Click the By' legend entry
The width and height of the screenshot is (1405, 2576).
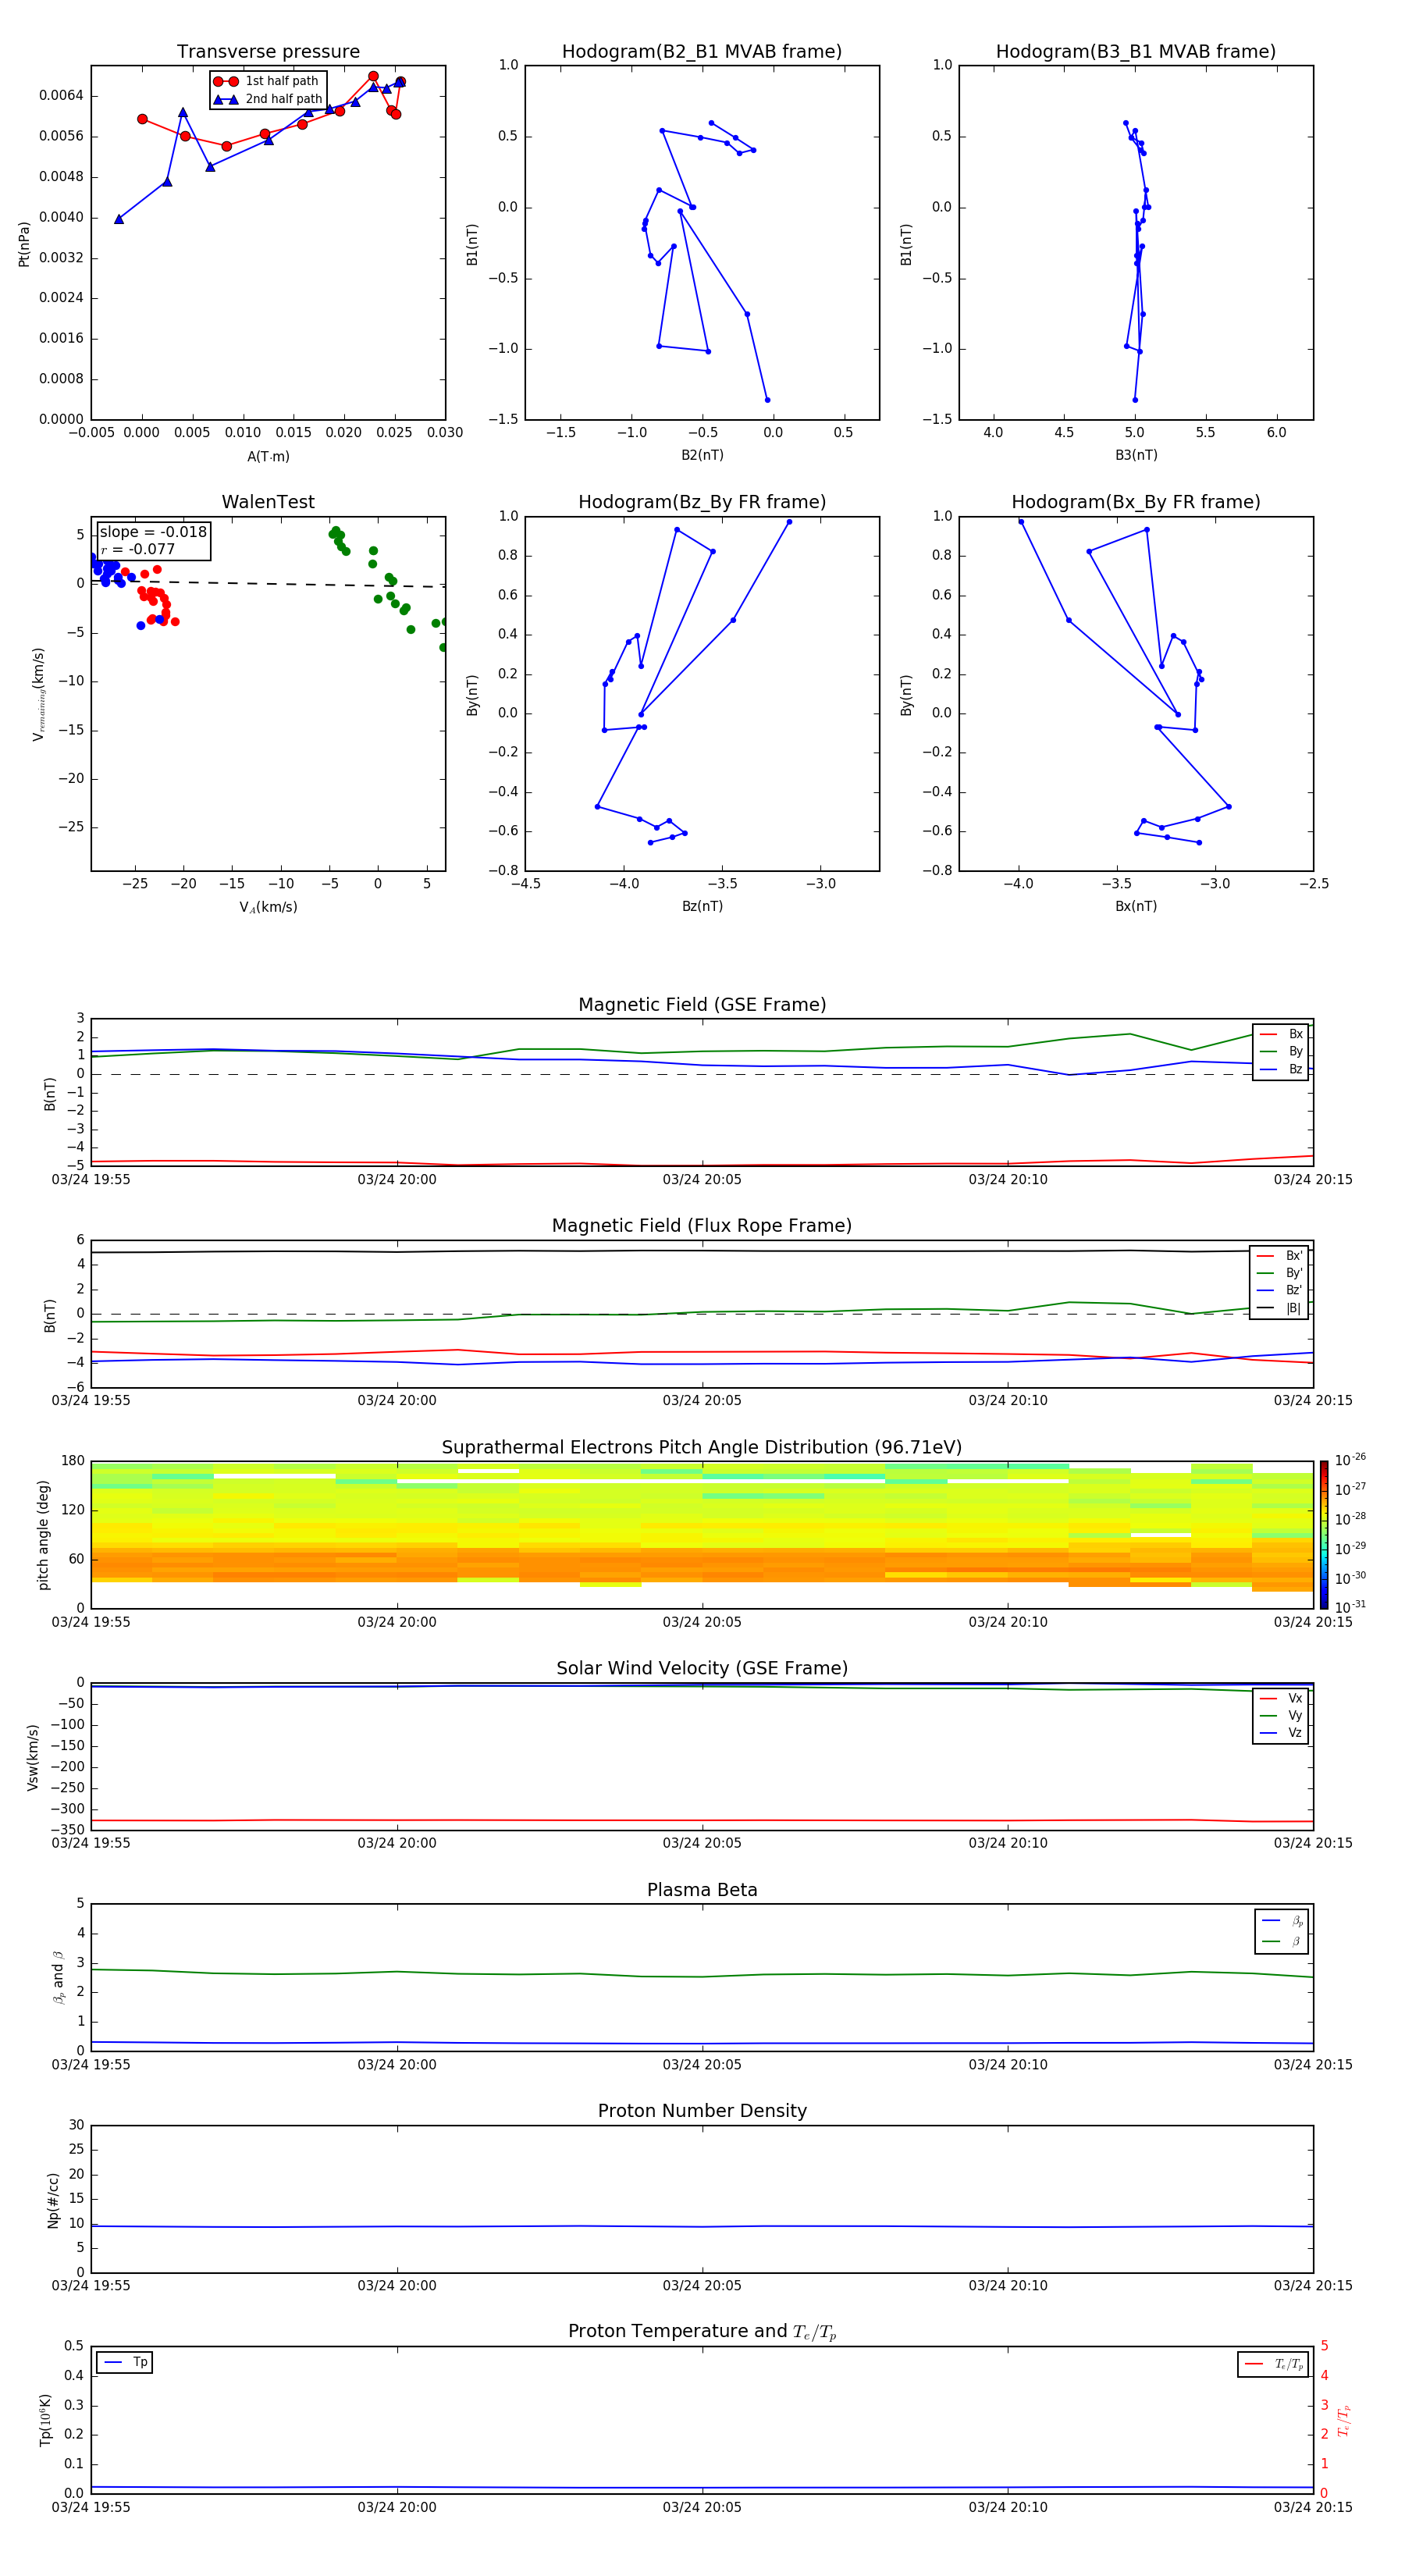[x=1280, y=1273]
